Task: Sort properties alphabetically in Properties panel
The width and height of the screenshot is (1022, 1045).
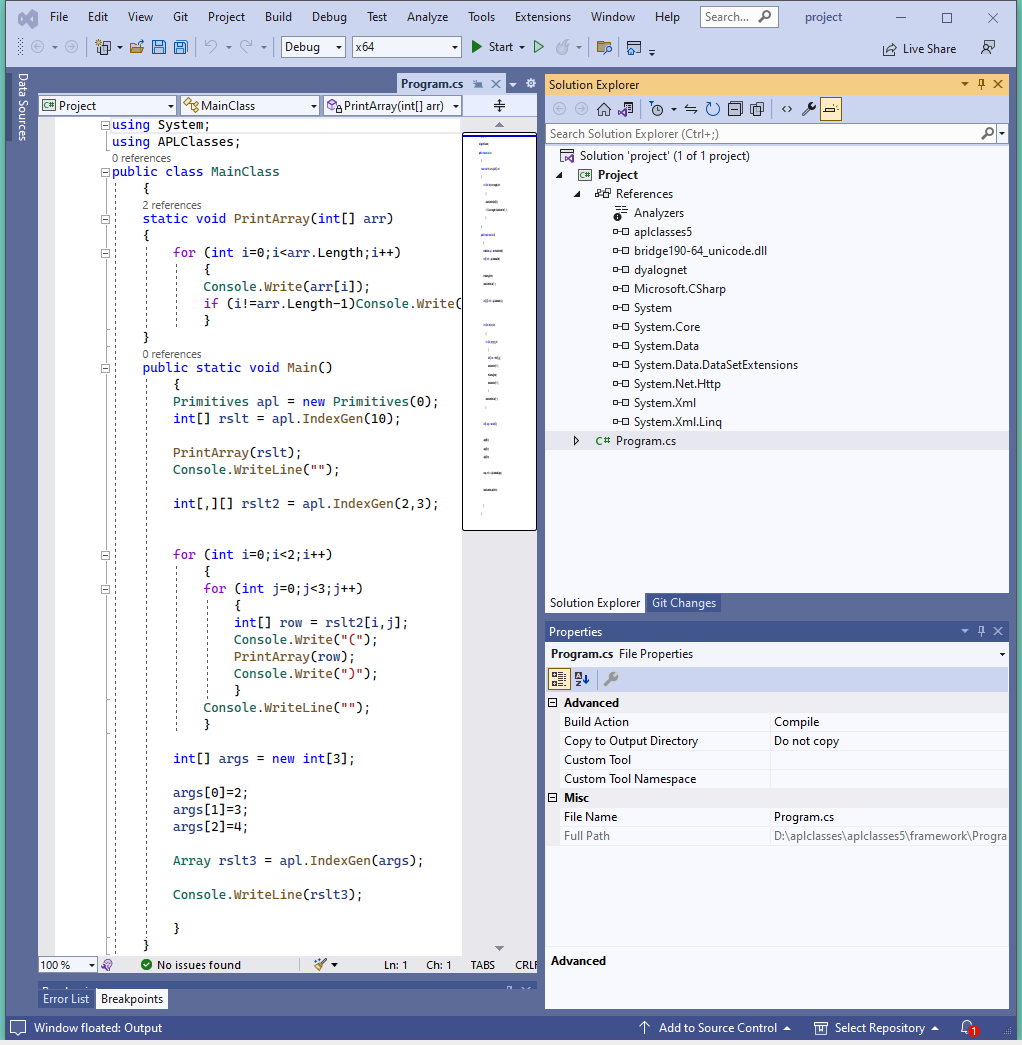Action: click(x=582, y=679)
